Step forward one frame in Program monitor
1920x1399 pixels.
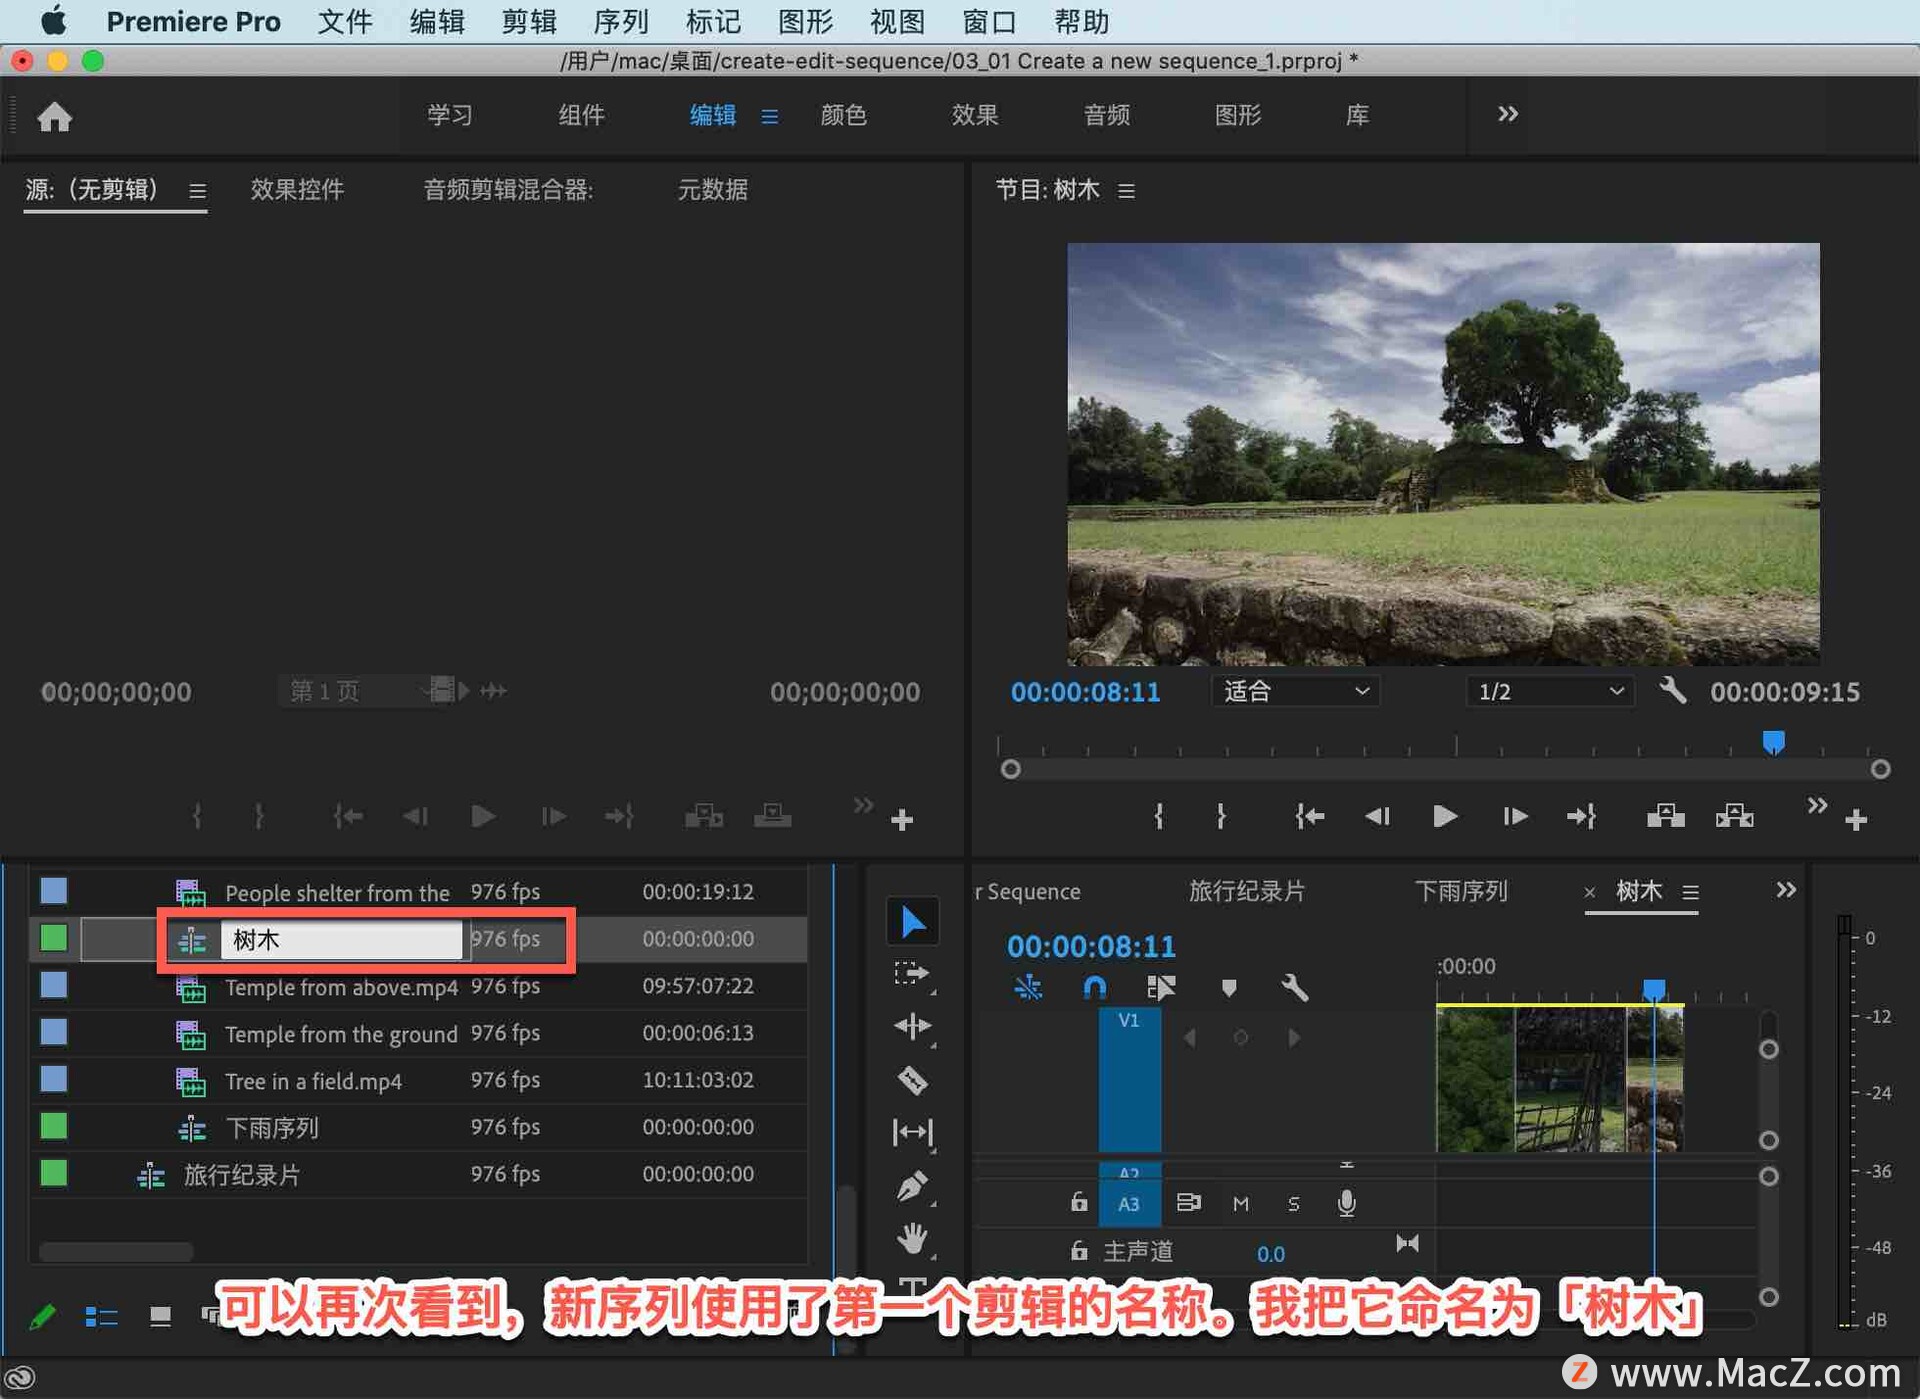pyautogui.click(x=1514, y=817)
